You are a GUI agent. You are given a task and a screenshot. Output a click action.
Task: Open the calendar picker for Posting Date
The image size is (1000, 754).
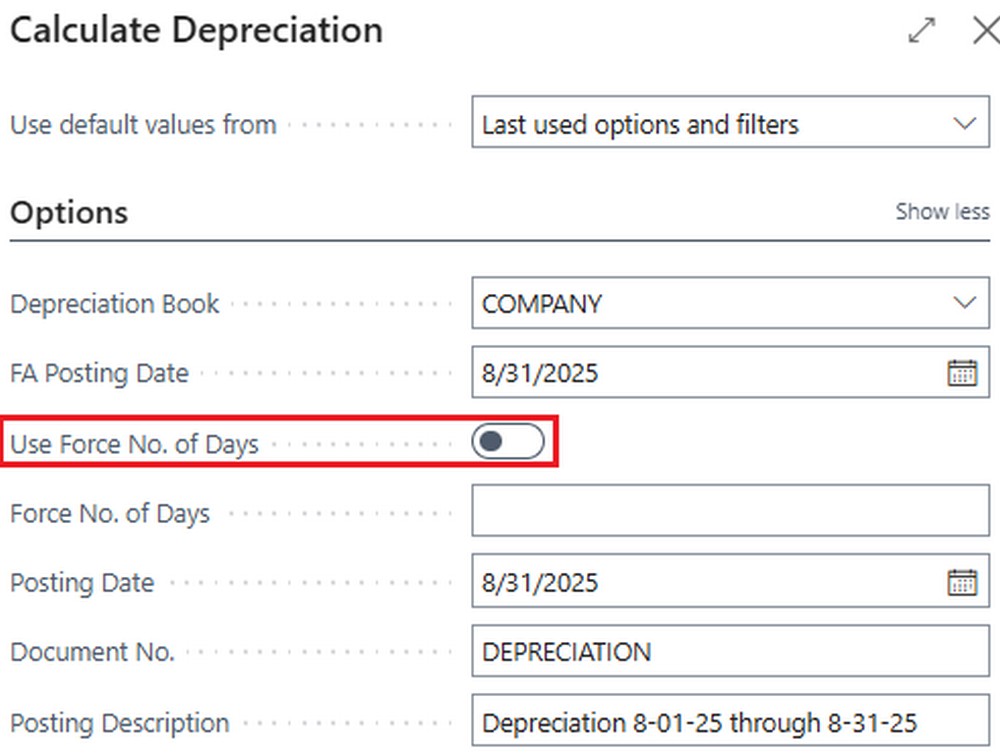pyautogui.click(x=962, y=583)
